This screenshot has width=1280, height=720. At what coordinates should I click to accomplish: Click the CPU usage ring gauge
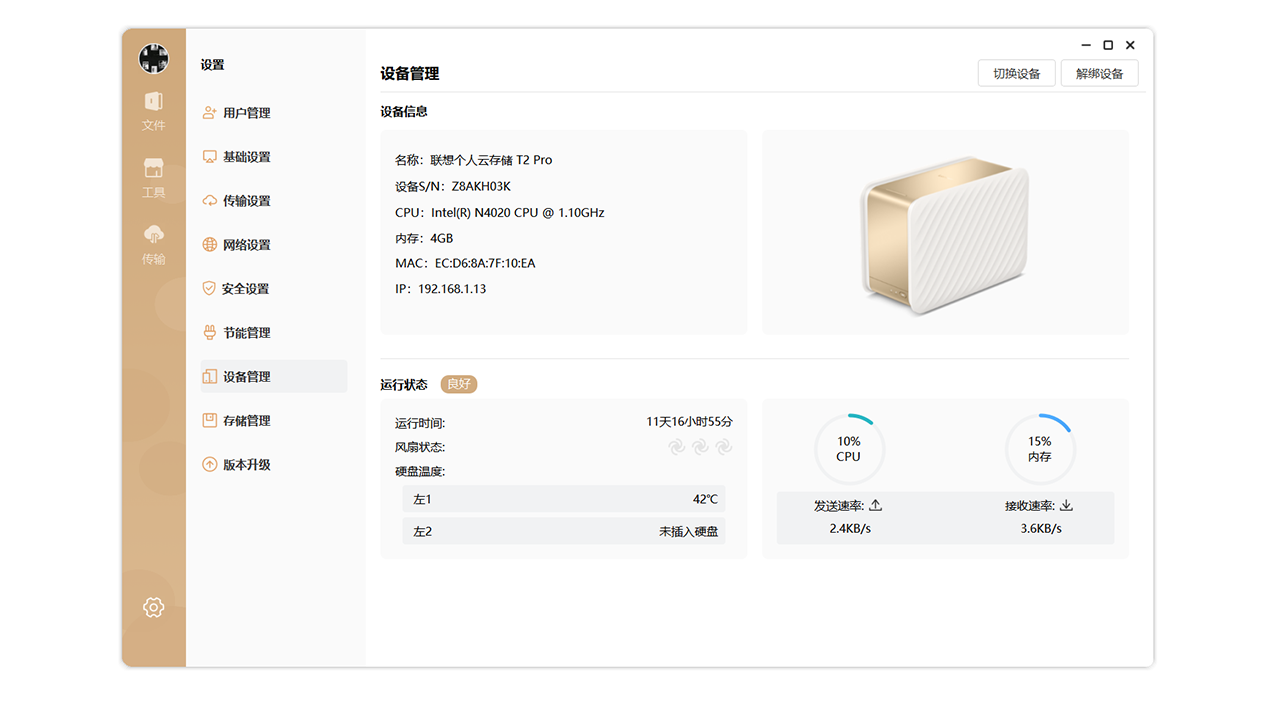pyautogui.click(x=849, y=448)
